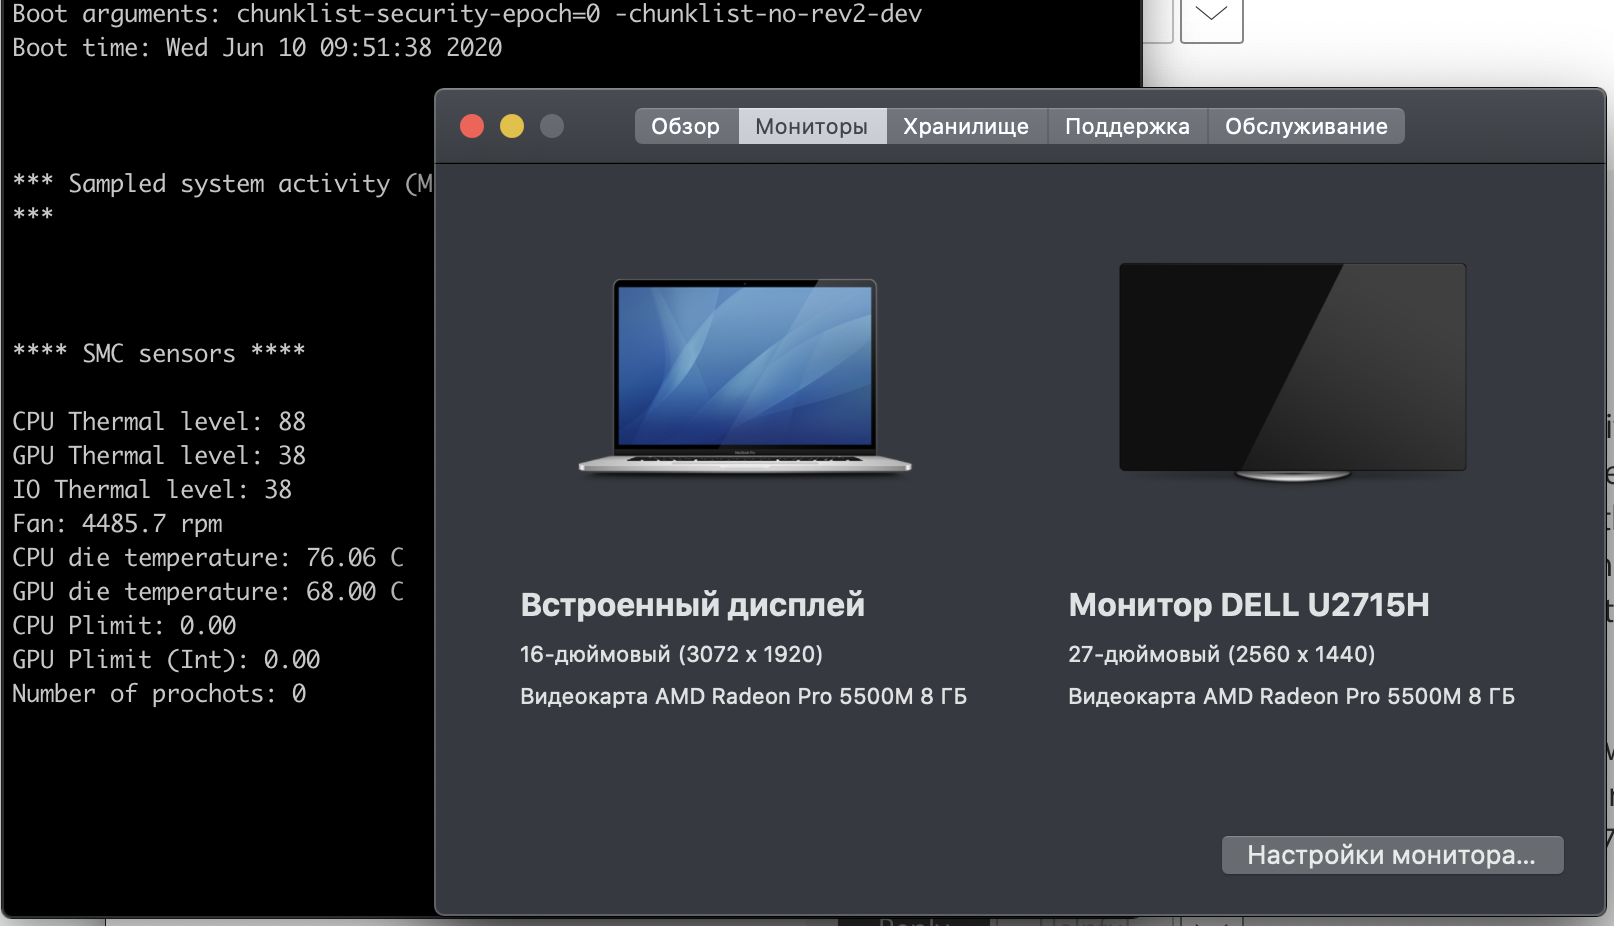Viewport: 1614px width, 926px height.
Task: Click GPU Thermal level: 38 in Terminal
Action: point(159,455)
